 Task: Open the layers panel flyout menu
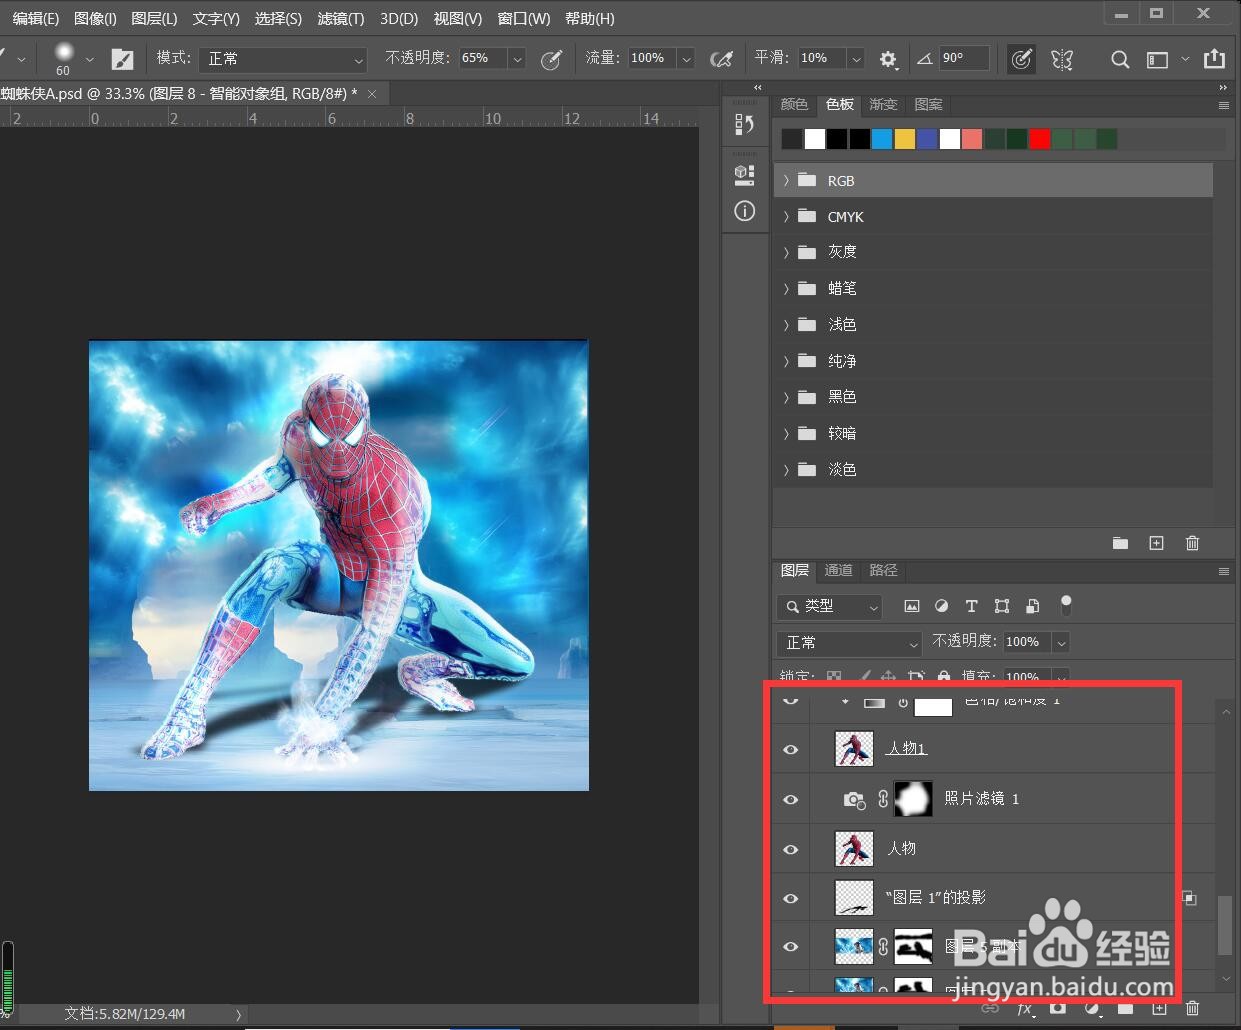[1223, 571]
